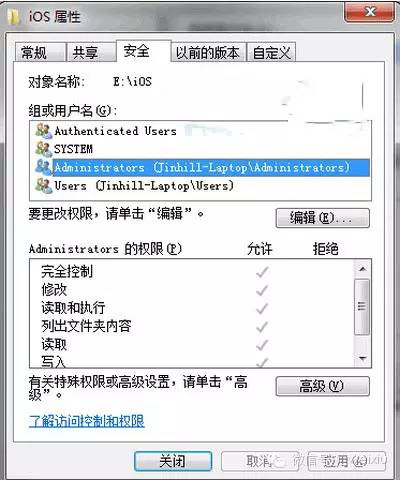This screenshot has width=400, height=480.
Task: Switch to the 以前的版本 tab
Action: [x=208, y=52]
